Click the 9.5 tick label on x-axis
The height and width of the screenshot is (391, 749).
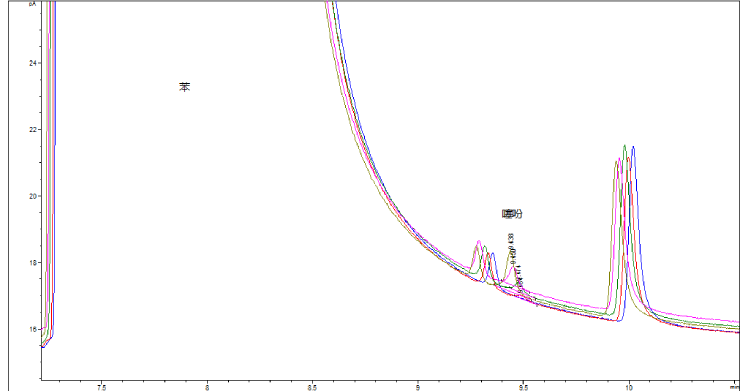pyautogui.click(x=523, y=388)
